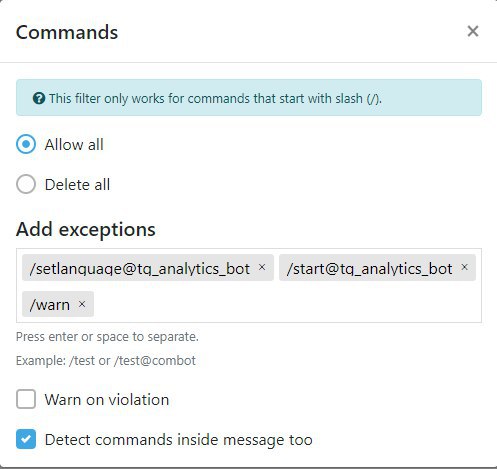Click the Example /test@combot hint text

(106, 361)
